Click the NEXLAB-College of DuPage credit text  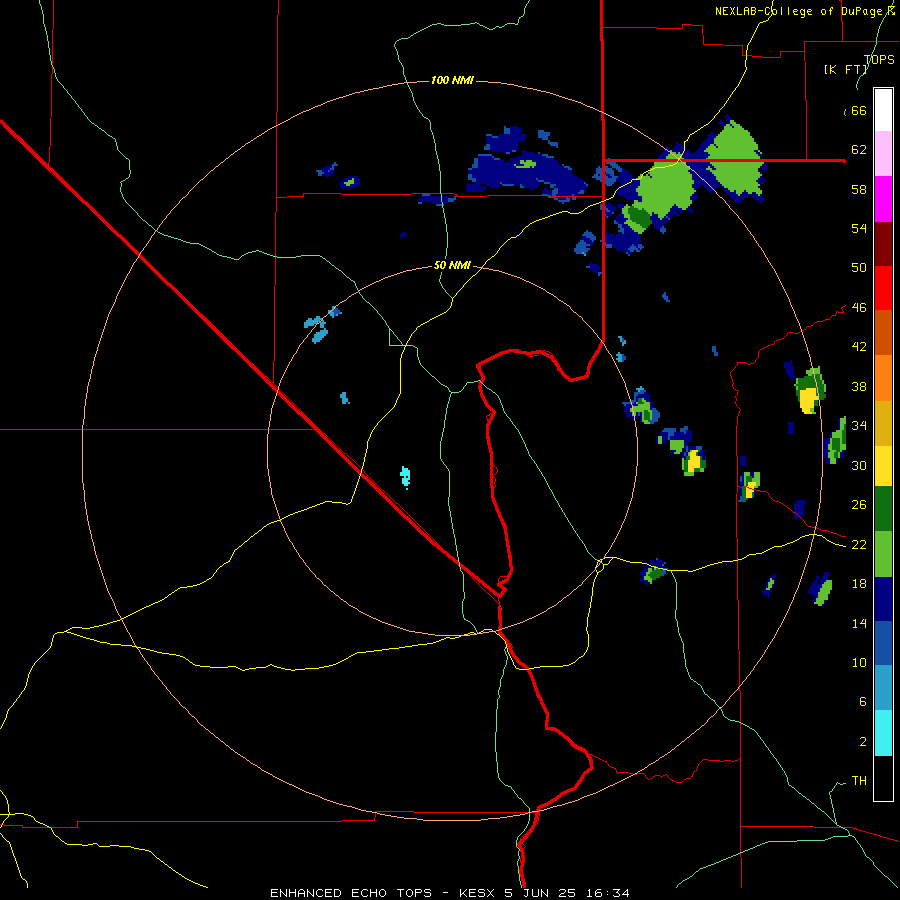804,11
